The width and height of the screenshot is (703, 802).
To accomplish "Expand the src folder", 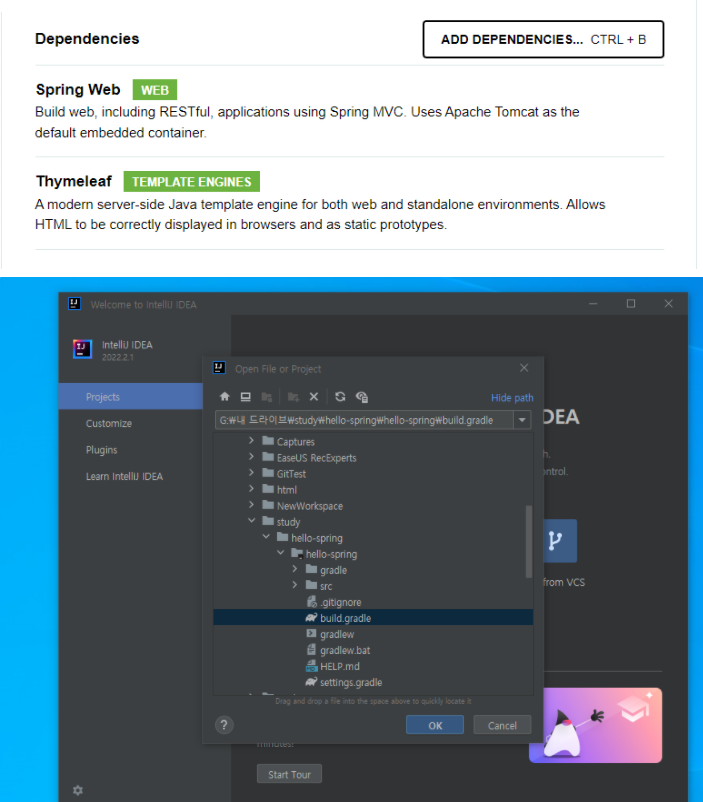I will tap(295, 585).
